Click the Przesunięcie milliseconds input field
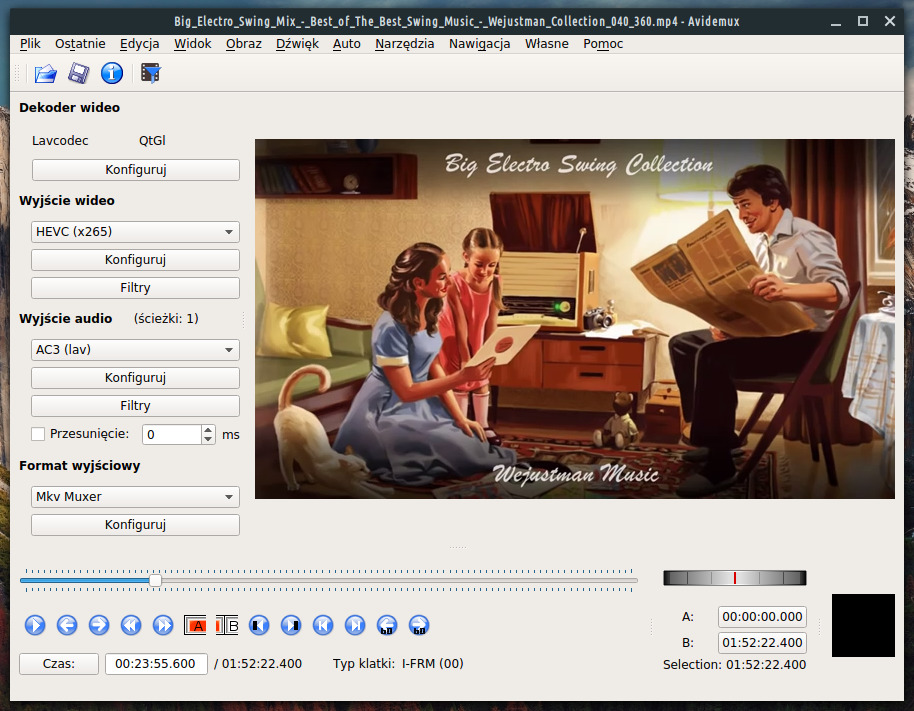The width and height of the screenshot is (914, 711). 172,434
